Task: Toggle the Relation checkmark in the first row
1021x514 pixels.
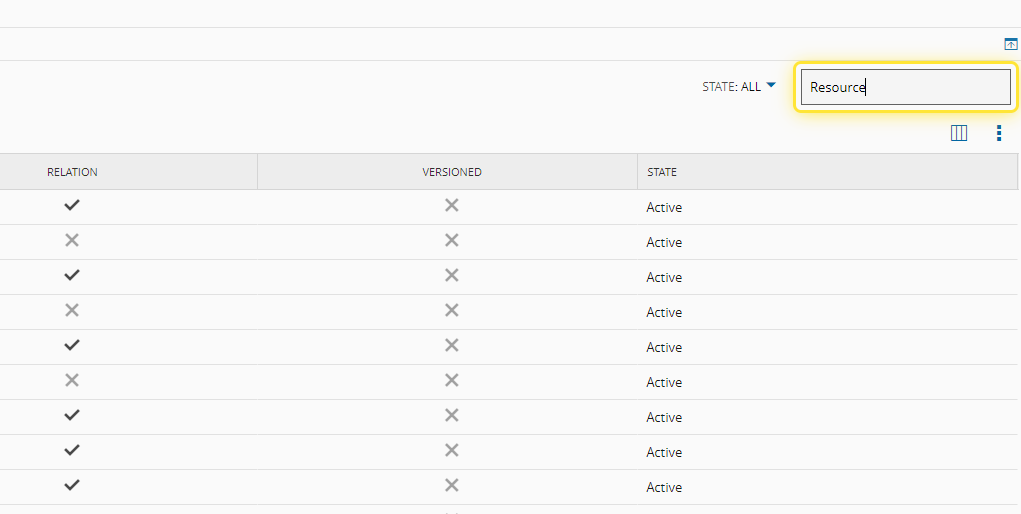Action: 72,205
